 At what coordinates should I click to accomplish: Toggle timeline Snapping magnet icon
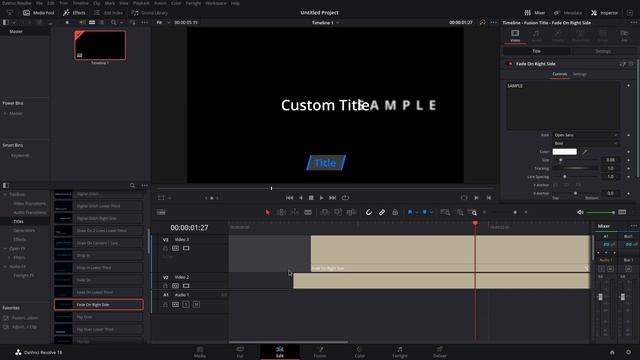[369, 212]
